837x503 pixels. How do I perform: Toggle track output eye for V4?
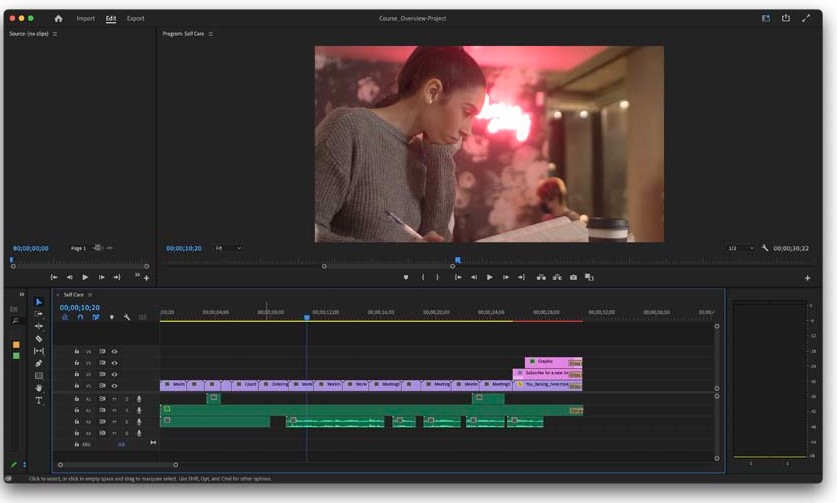[114, 352]
